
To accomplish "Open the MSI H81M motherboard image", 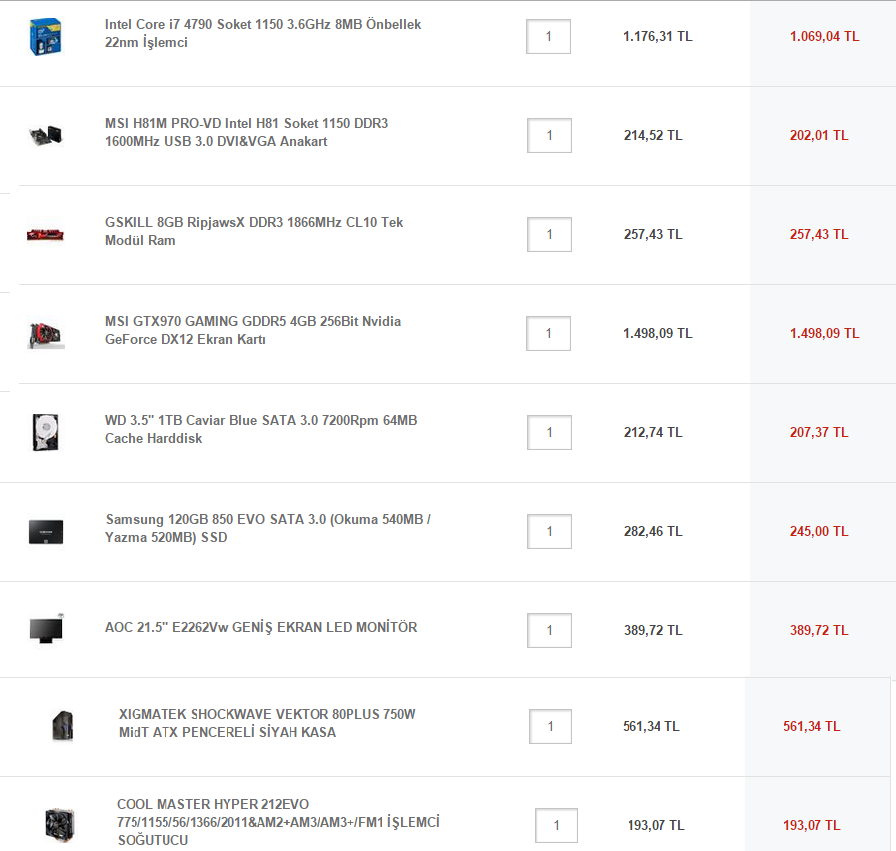I will tap(46, 135).
